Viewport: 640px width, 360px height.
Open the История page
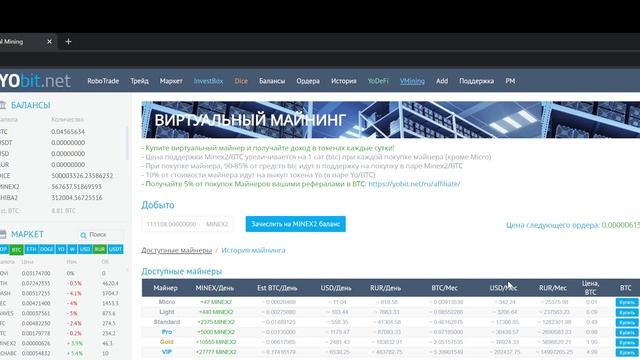(x=344, y=81)
